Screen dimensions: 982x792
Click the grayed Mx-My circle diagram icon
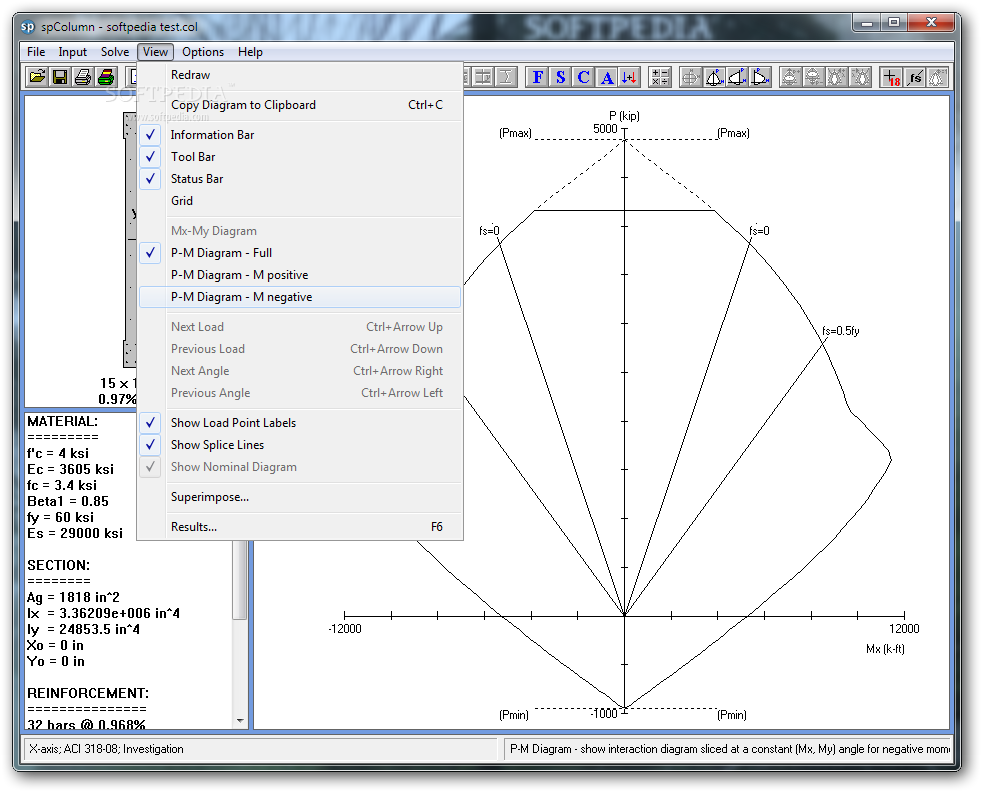click(x=690, y=77)
